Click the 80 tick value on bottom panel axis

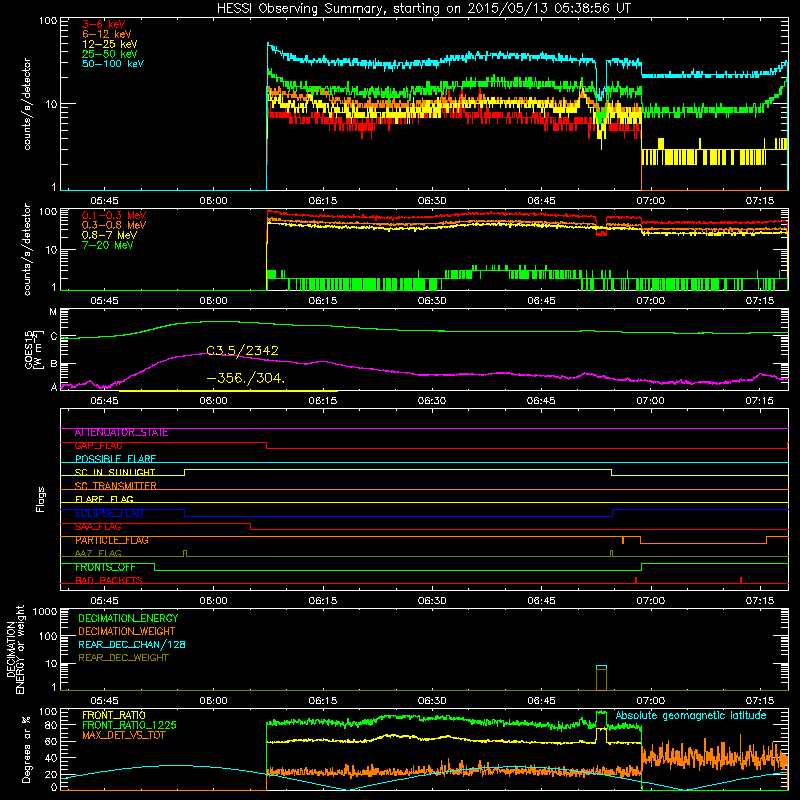click(51, 725)
